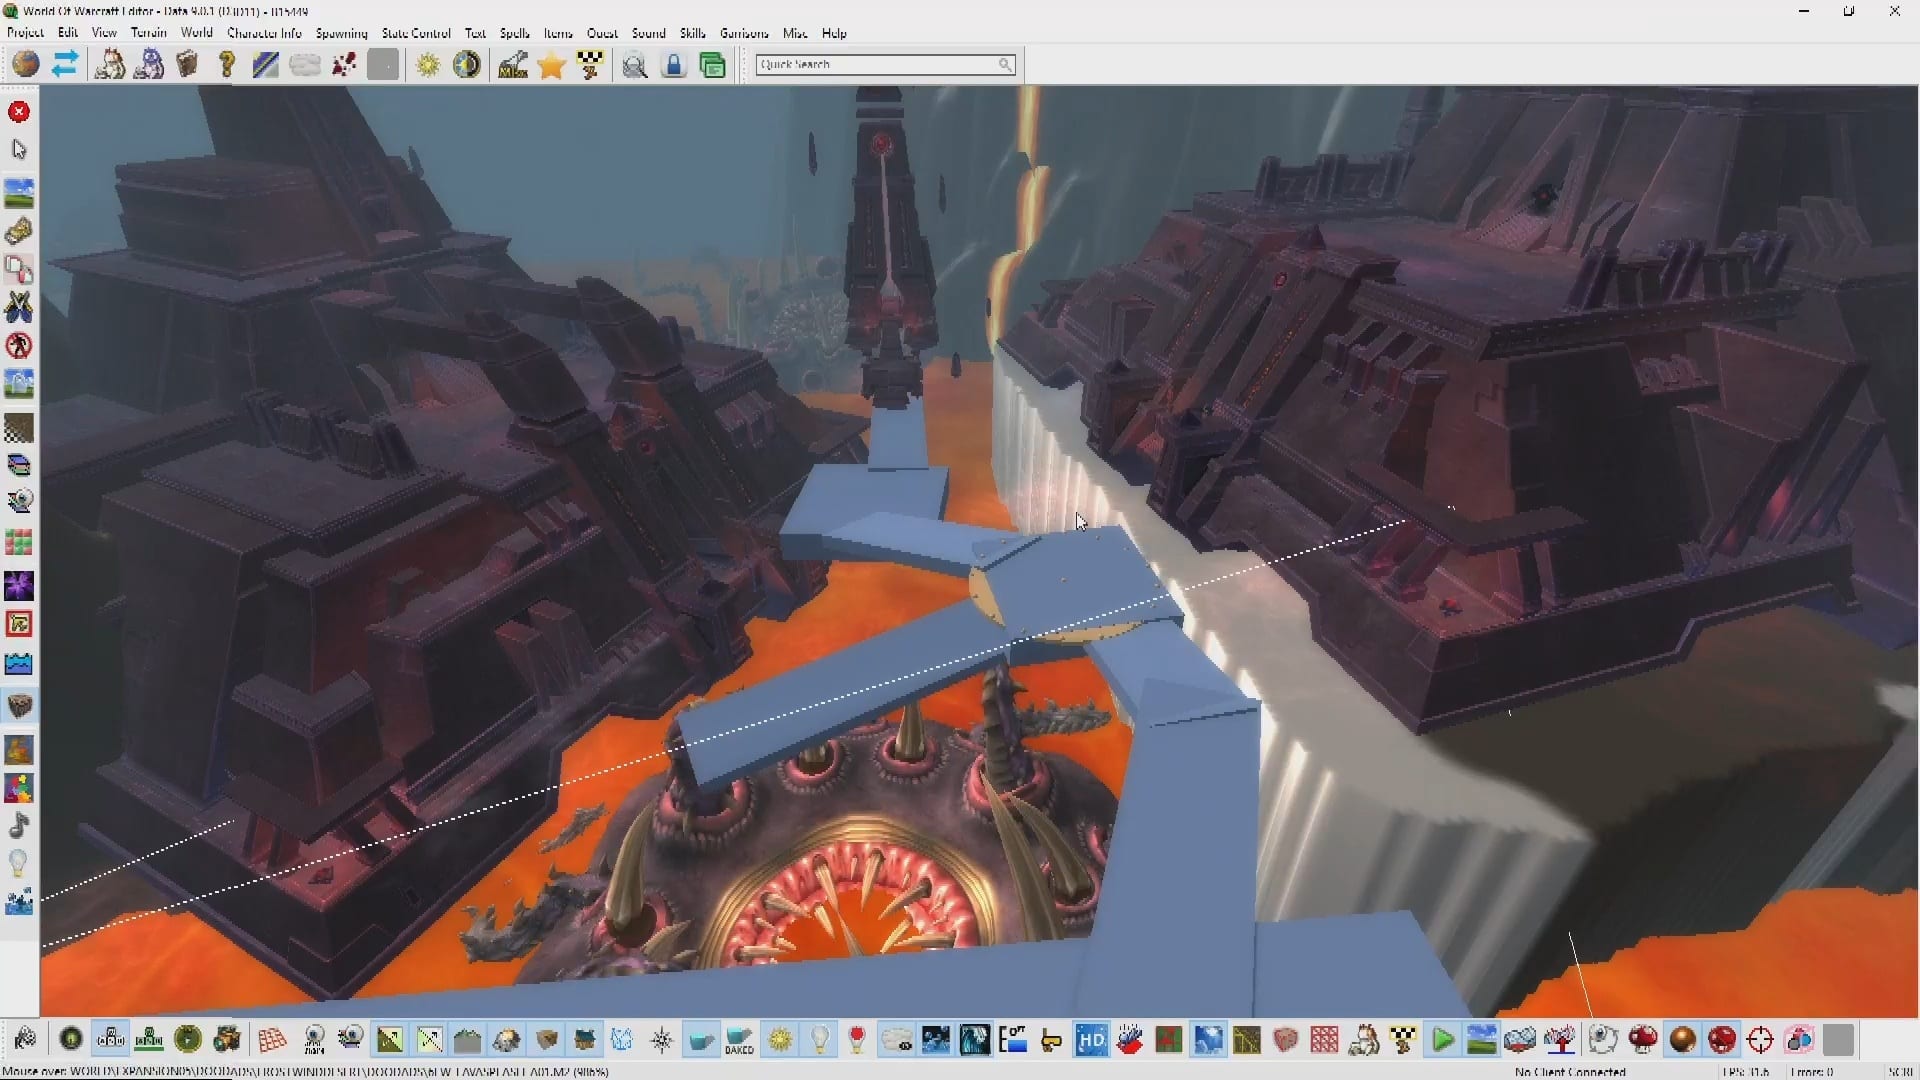Click the magnifier icon in Quick Search
The width and height of the screenshot is (1920, 1080).
tap(1005, 64)
